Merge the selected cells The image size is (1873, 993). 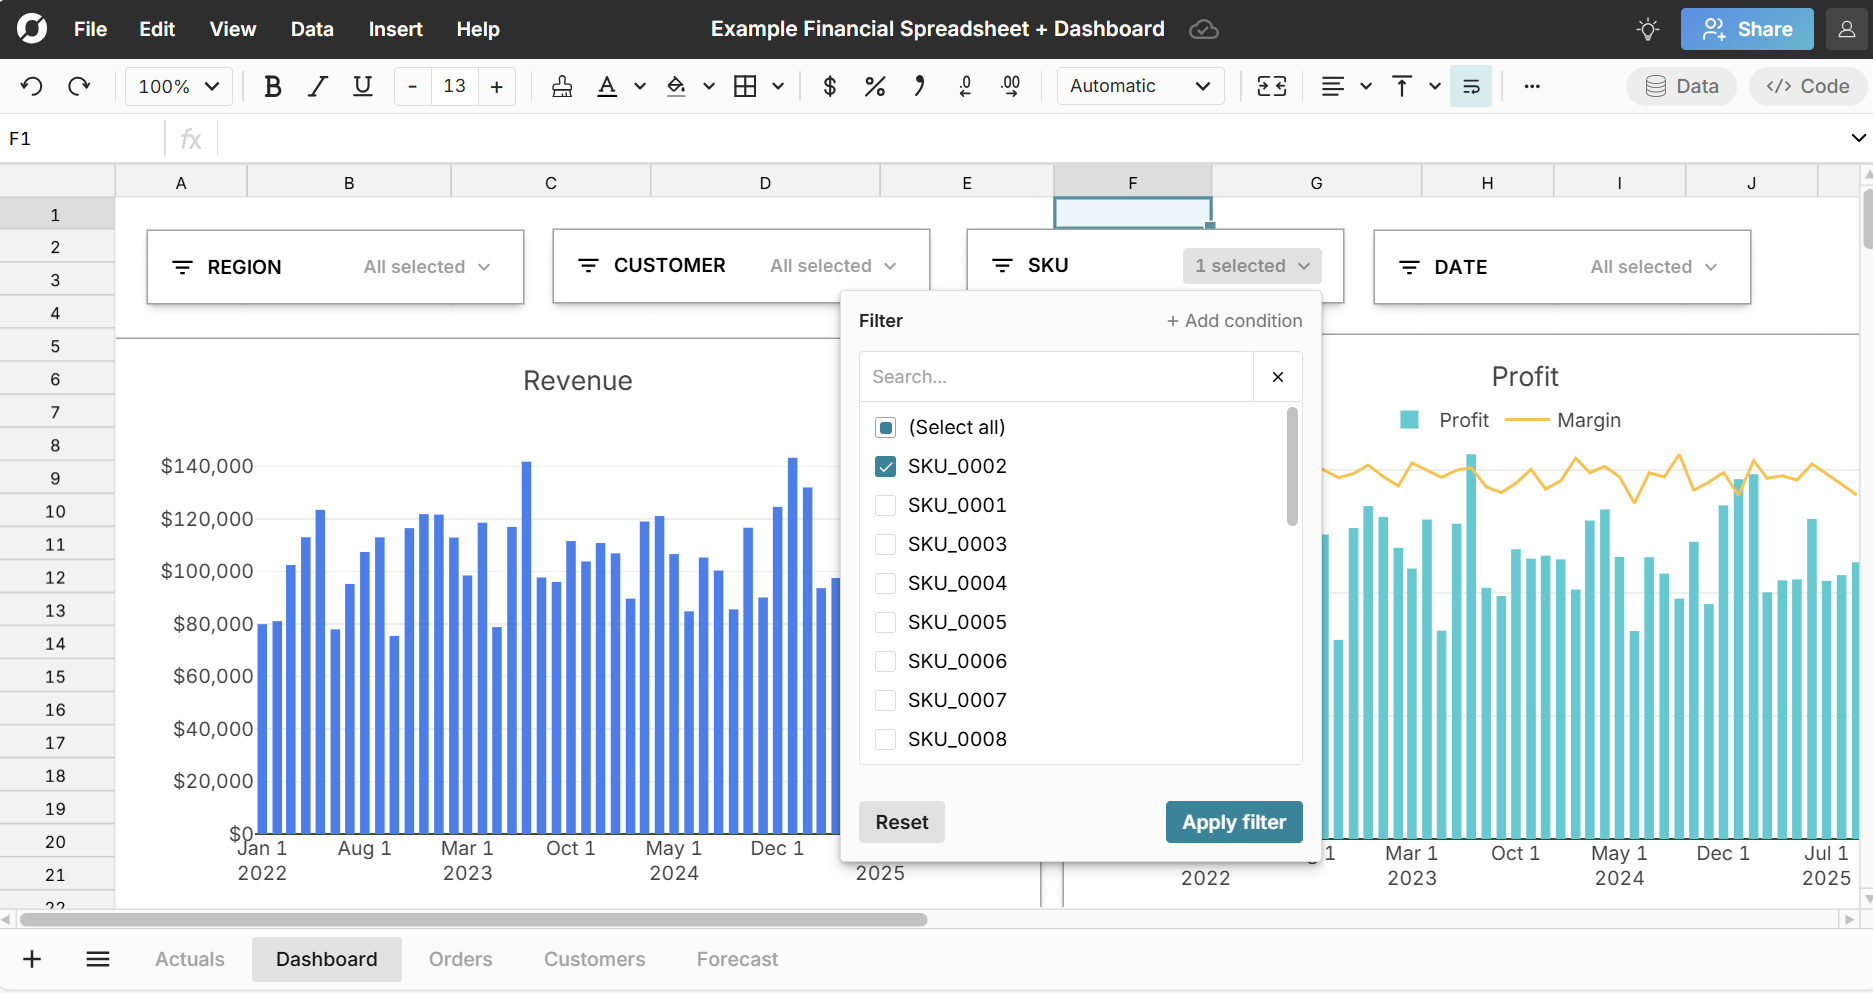point(1272,86)
